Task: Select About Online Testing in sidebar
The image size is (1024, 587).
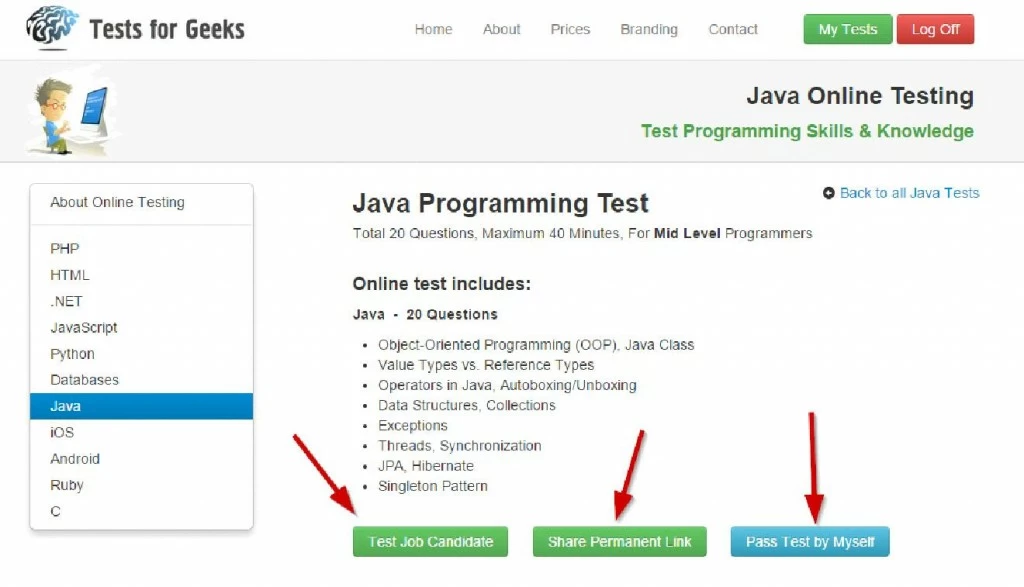Action: pyautogui.click(x=118, y=202)
